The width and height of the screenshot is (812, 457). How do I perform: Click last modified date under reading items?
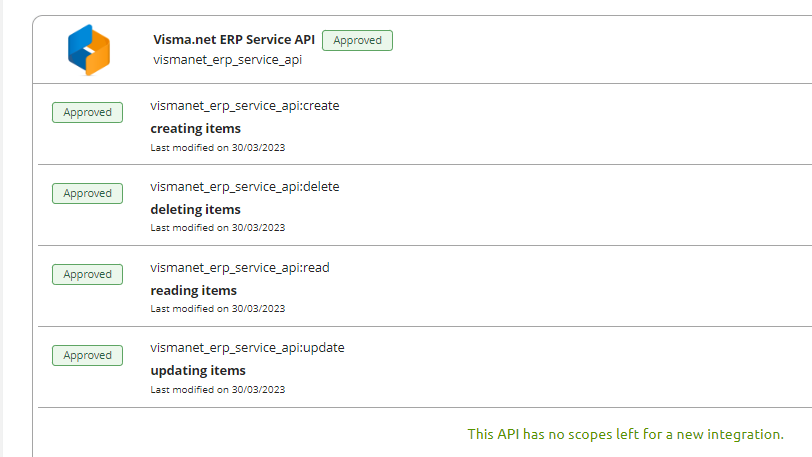tap(218, 309)
